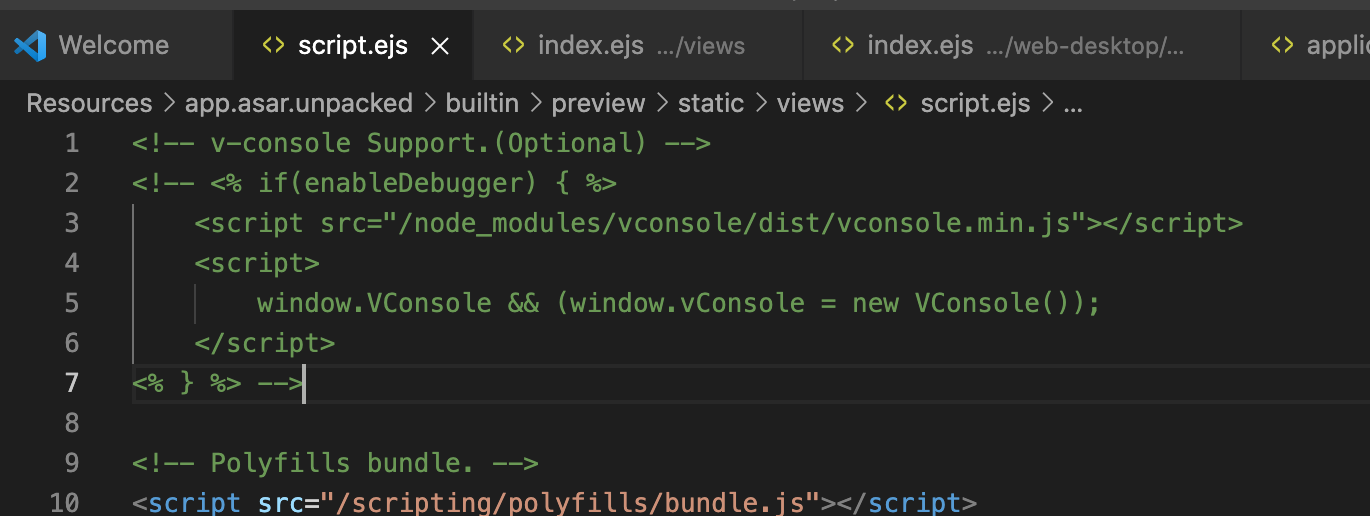Screen dimensions: 1370x516
Task: Click the '<% } %> -->' text on line 7
Action: [217, 383]
